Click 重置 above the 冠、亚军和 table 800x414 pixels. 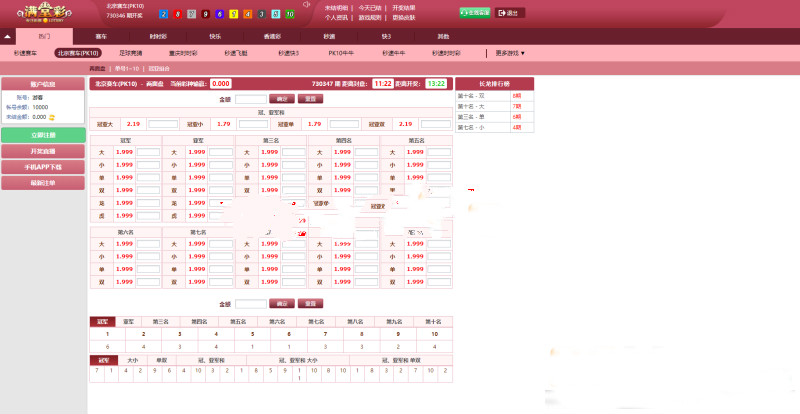310,99
